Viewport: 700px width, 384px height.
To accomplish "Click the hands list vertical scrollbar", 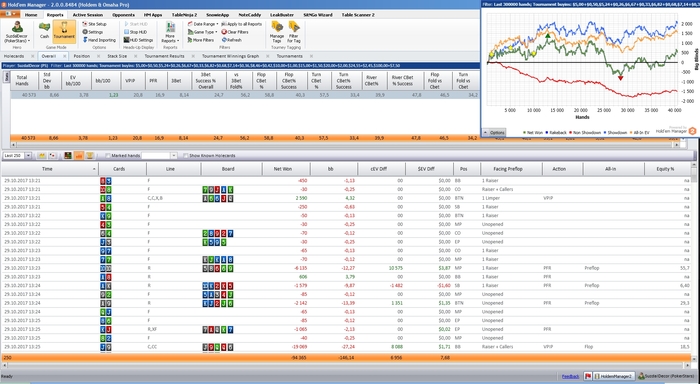I will [x=694, y=261].
